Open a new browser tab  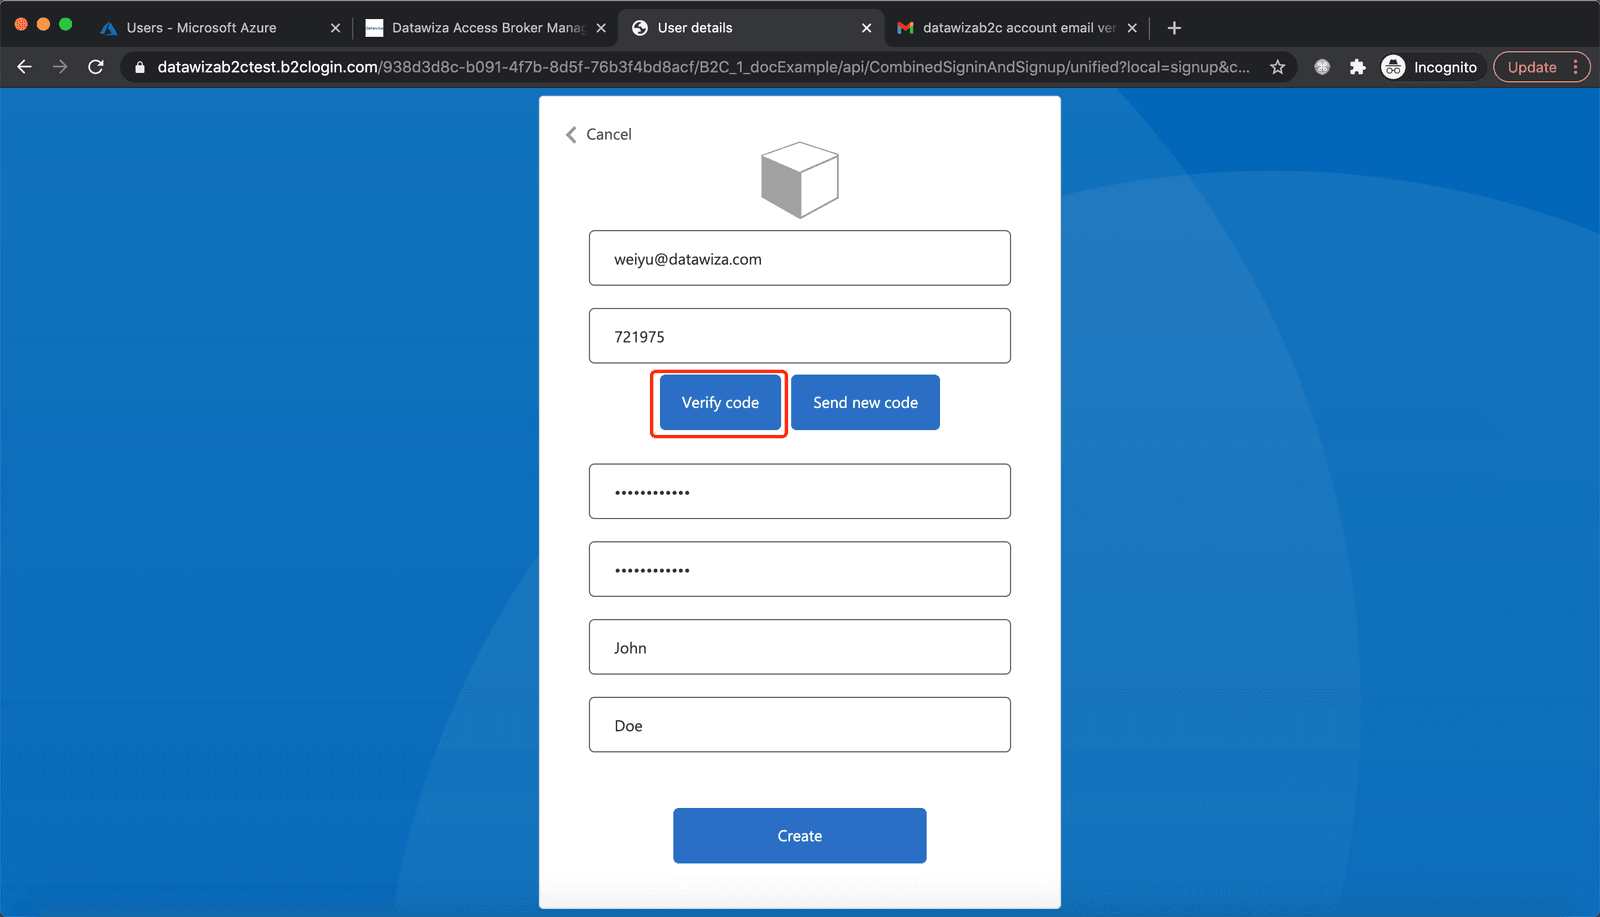[x=1174, y=28]
